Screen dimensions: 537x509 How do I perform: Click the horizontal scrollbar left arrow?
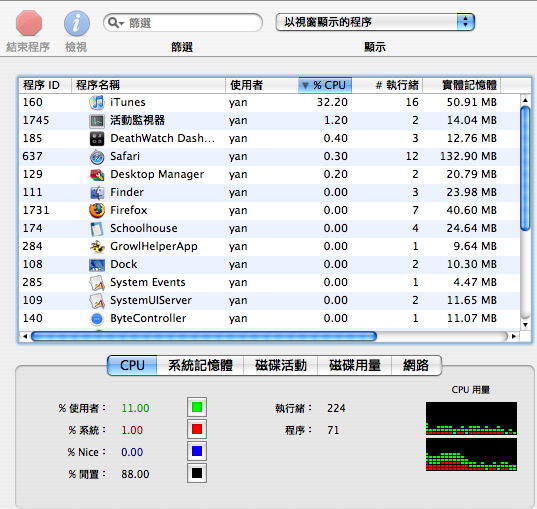tap(25, 336)
